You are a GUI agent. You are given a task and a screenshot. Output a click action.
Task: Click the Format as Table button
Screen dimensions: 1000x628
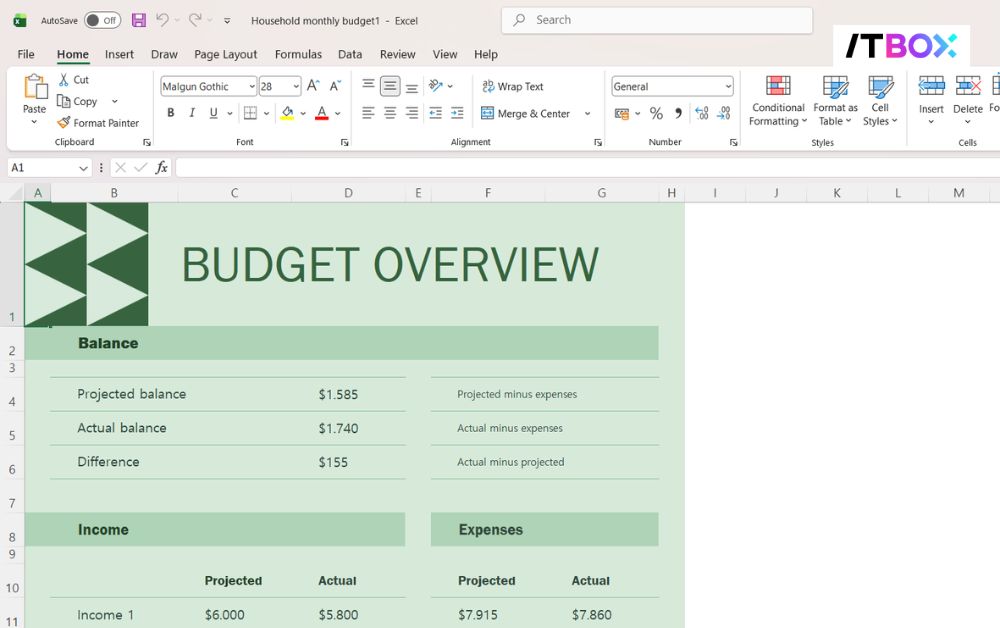click(x=835, y=100)
